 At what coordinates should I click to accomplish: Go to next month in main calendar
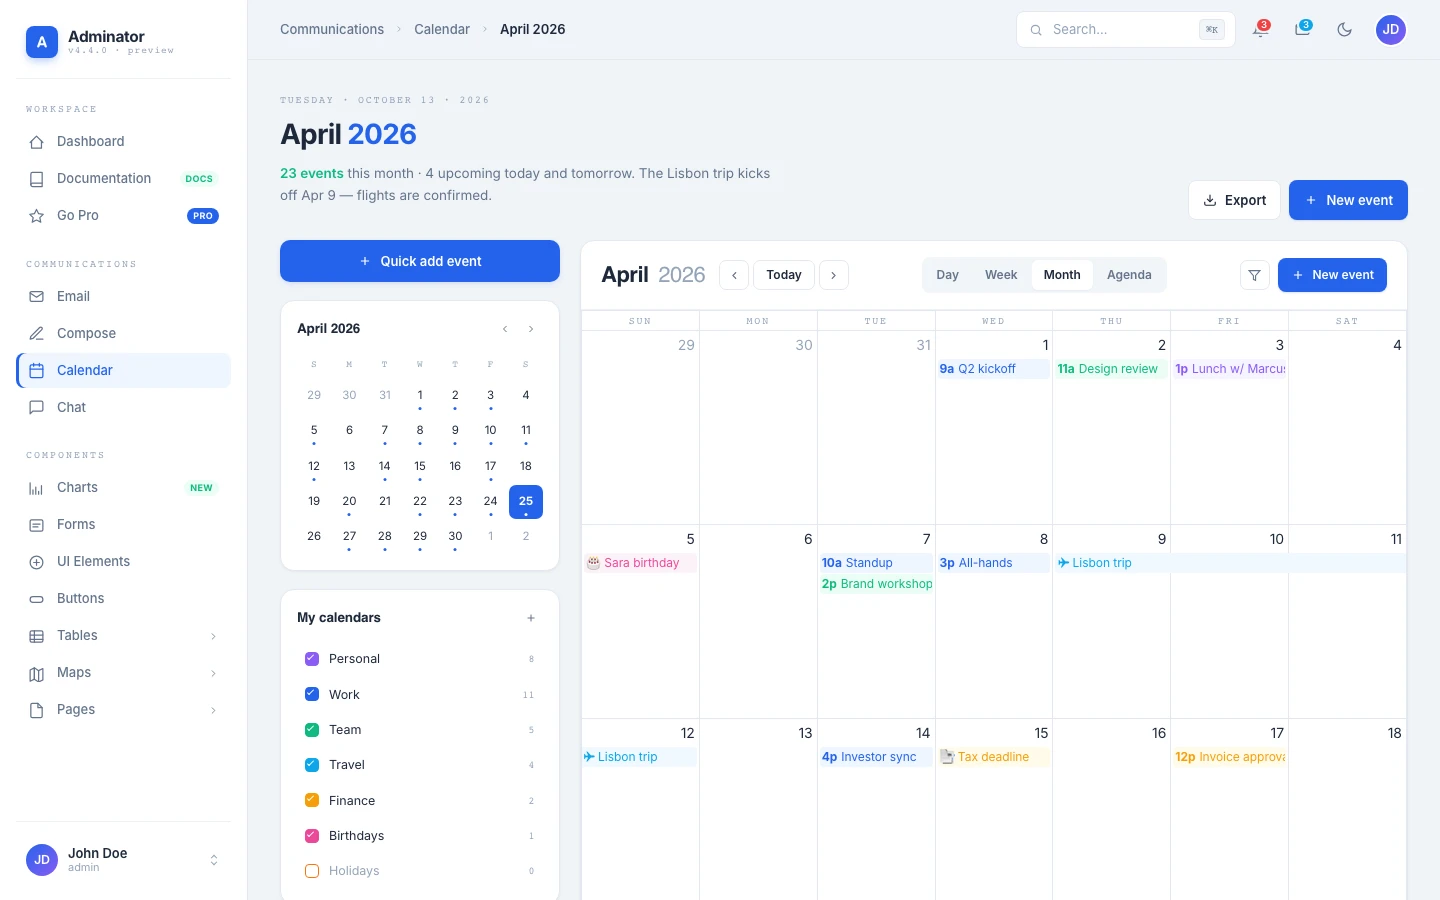[834, 275]
